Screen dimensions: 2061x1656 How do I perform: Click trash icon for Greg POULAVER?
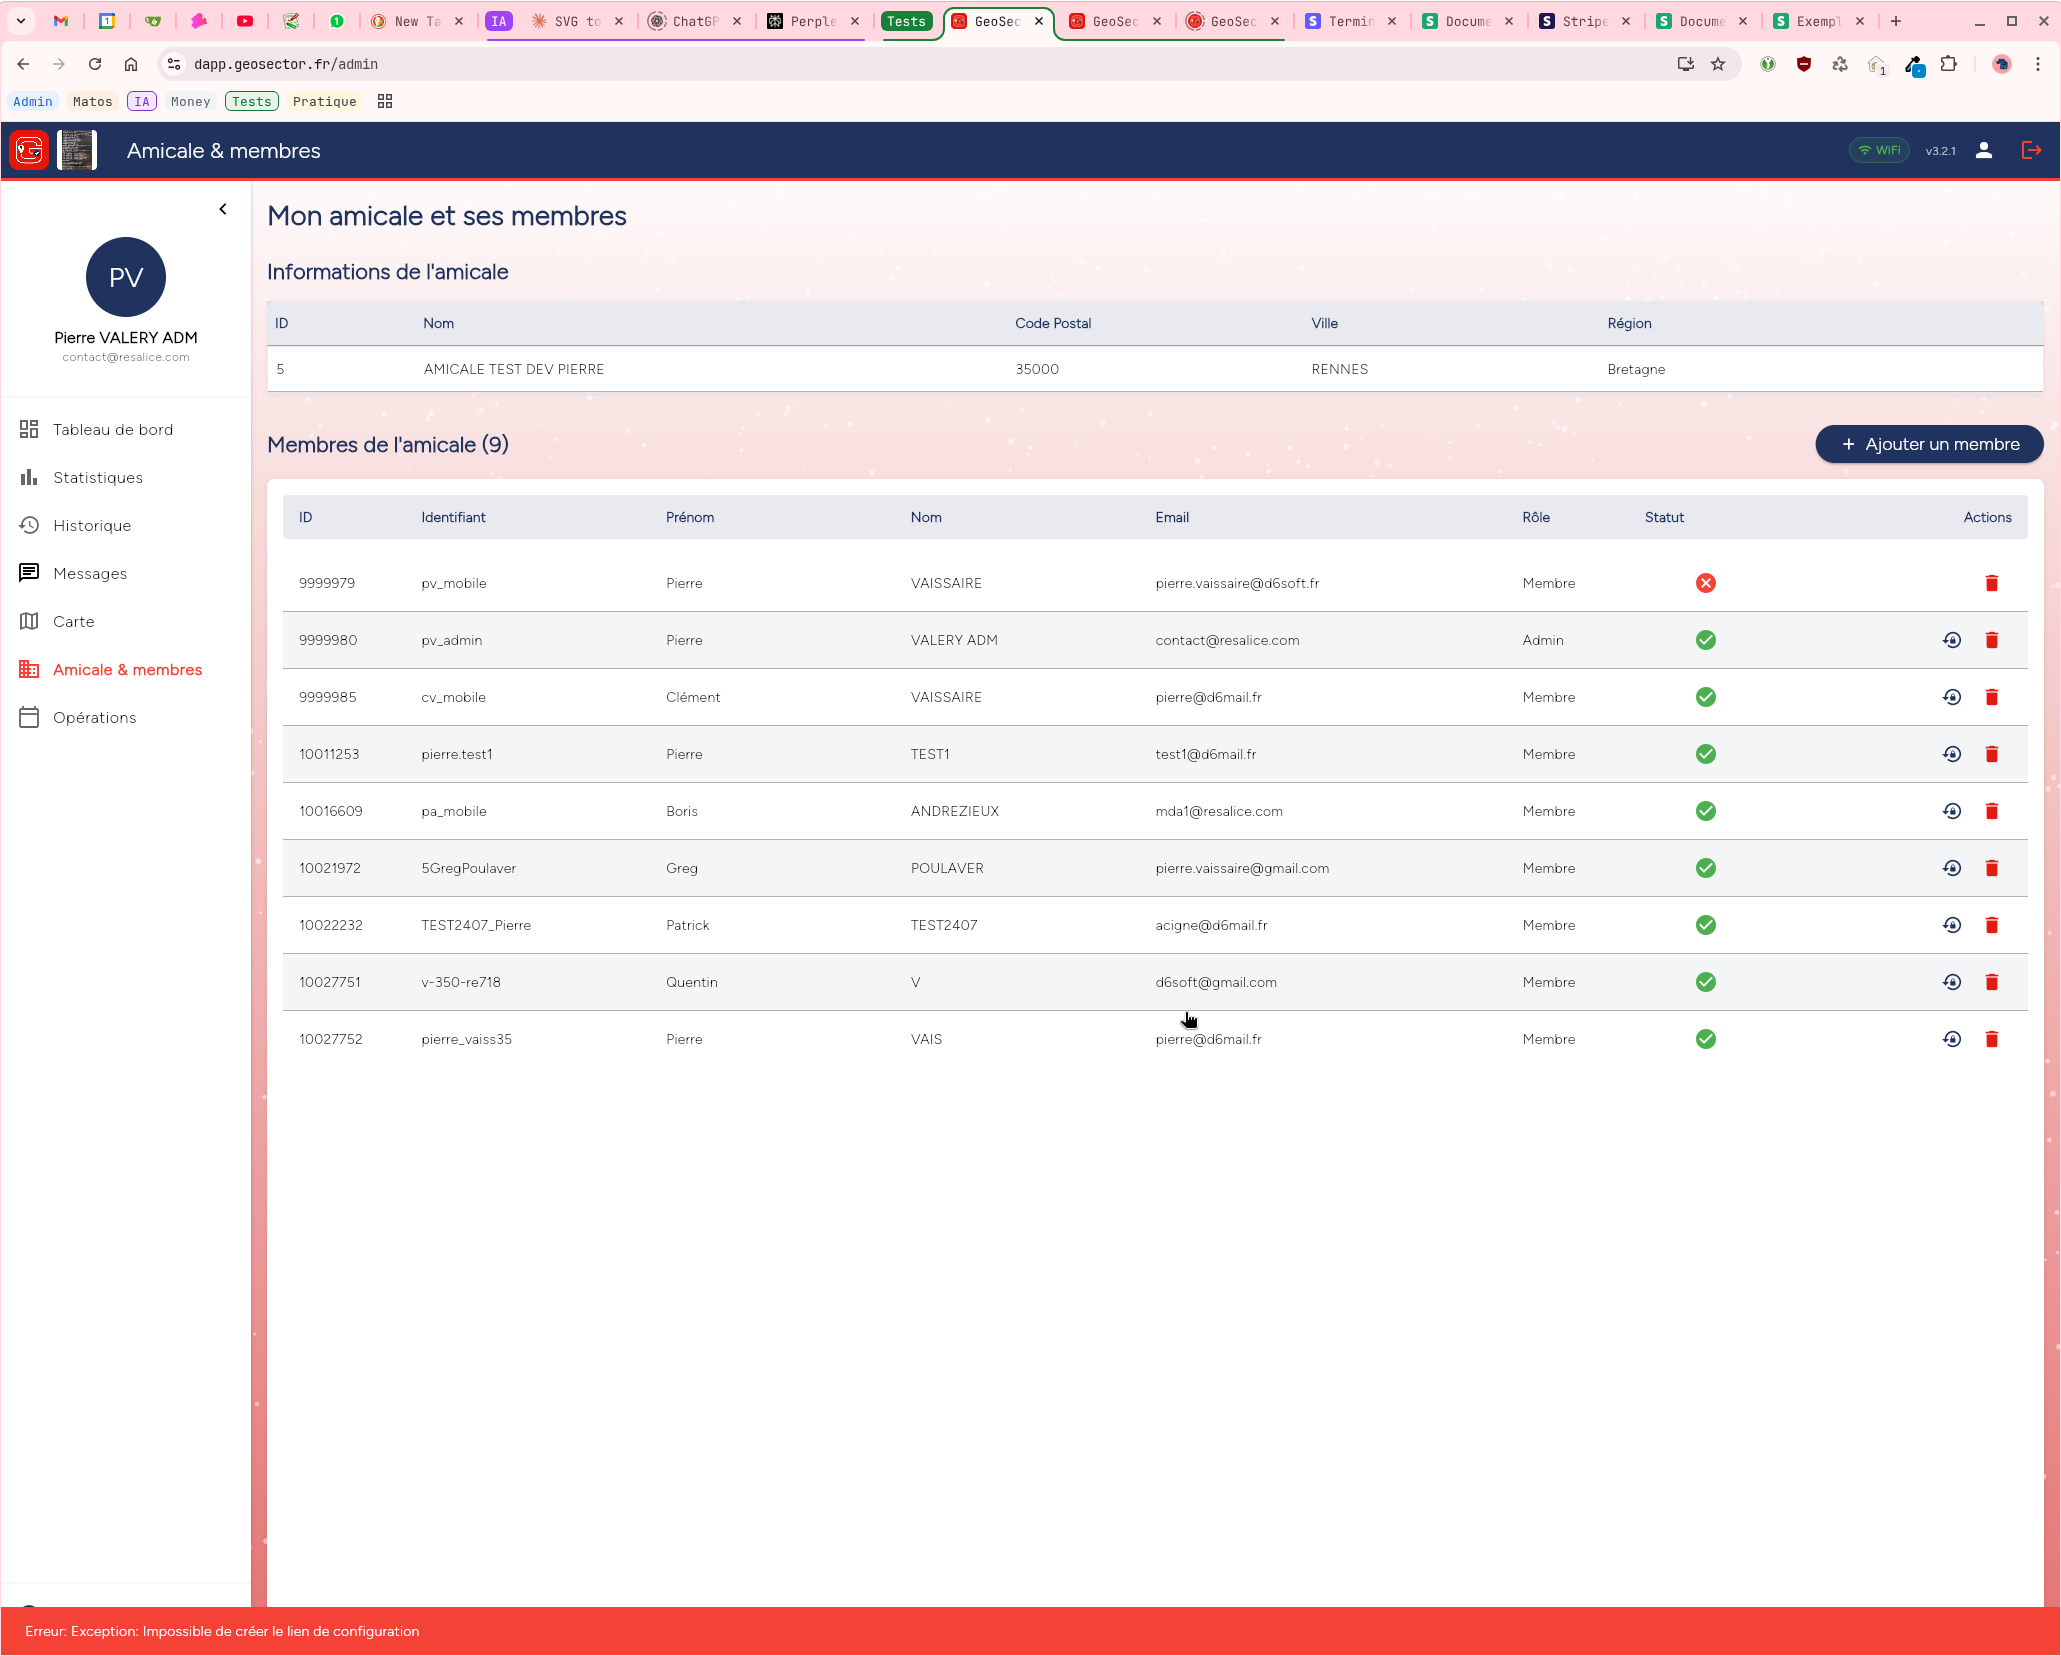click(x=1991, y=868)
